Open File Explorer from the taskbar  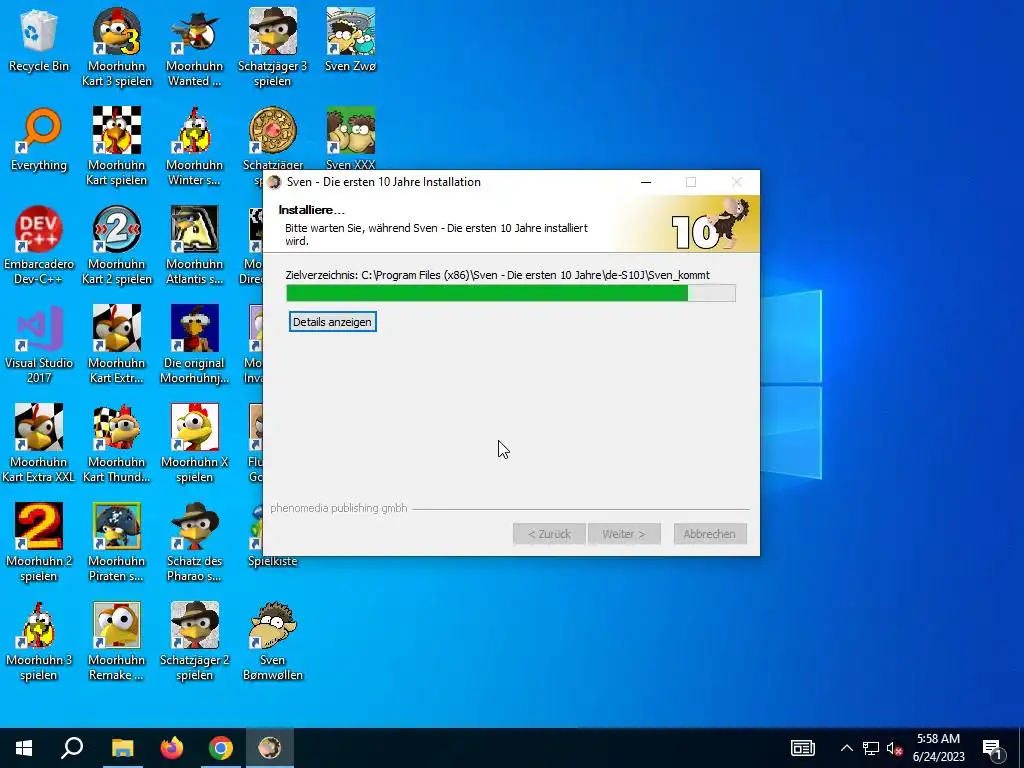point(122,748)
